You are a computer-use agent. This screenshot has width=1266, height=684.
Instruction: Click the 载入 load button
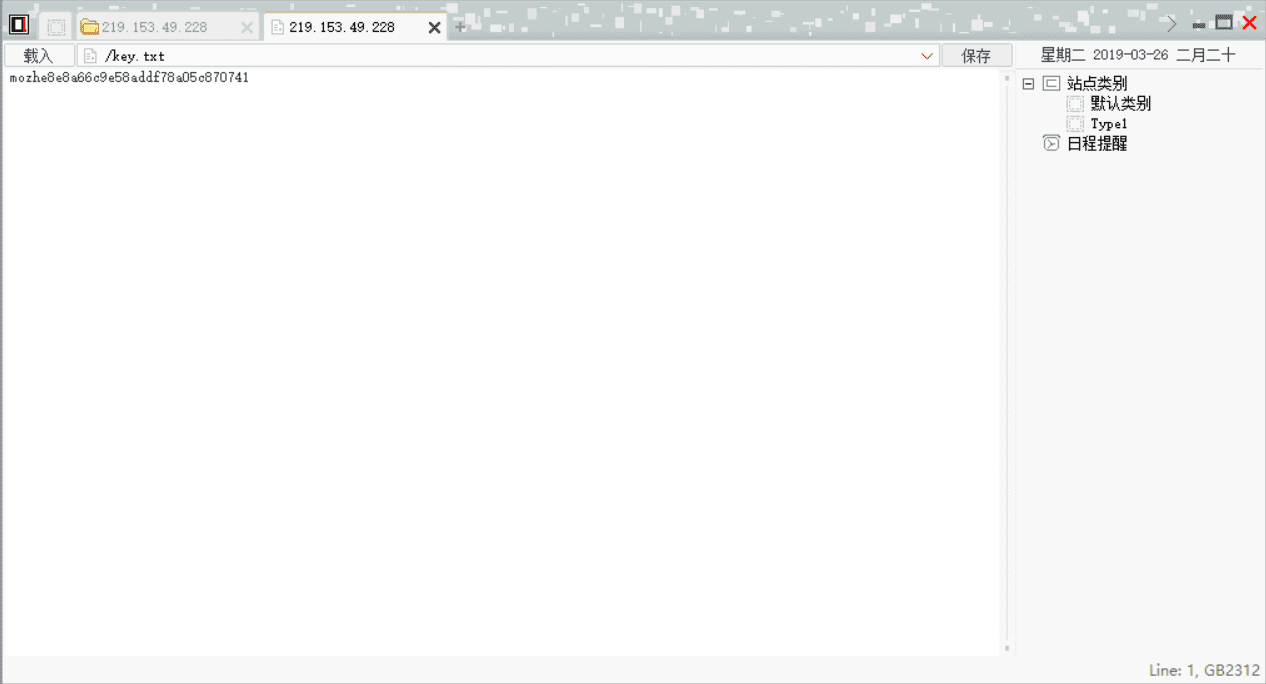coord(39,56)
